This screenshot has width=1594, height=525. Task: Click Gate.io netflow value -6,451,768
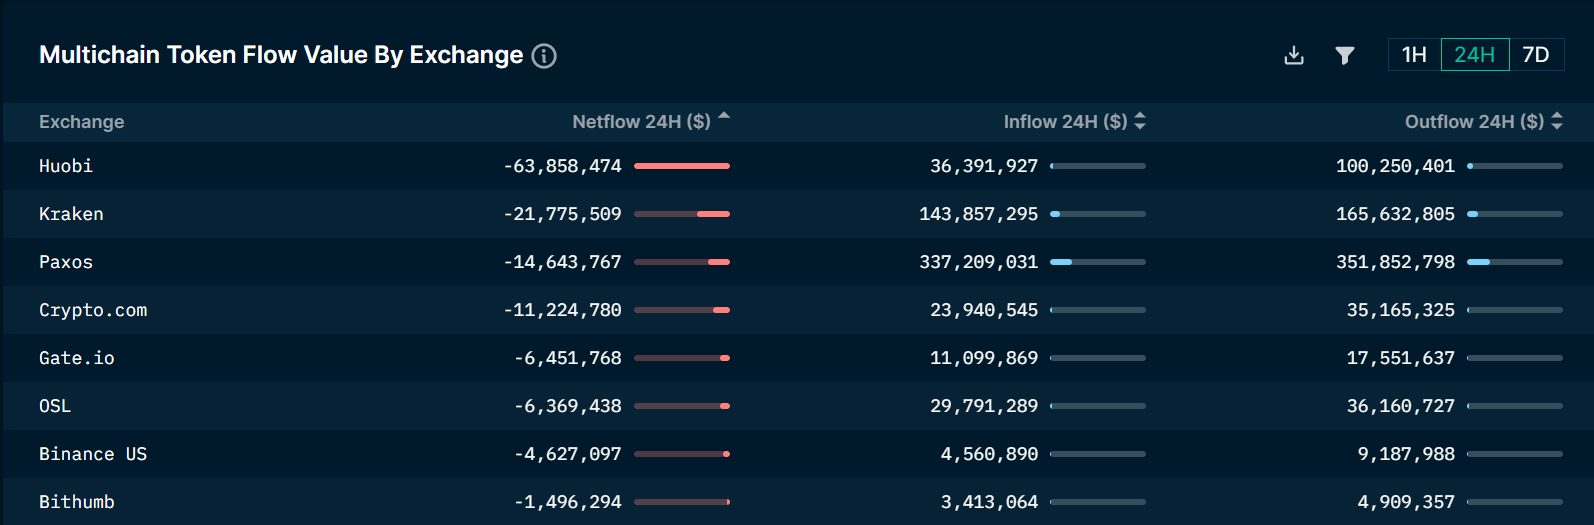(568, 358)
